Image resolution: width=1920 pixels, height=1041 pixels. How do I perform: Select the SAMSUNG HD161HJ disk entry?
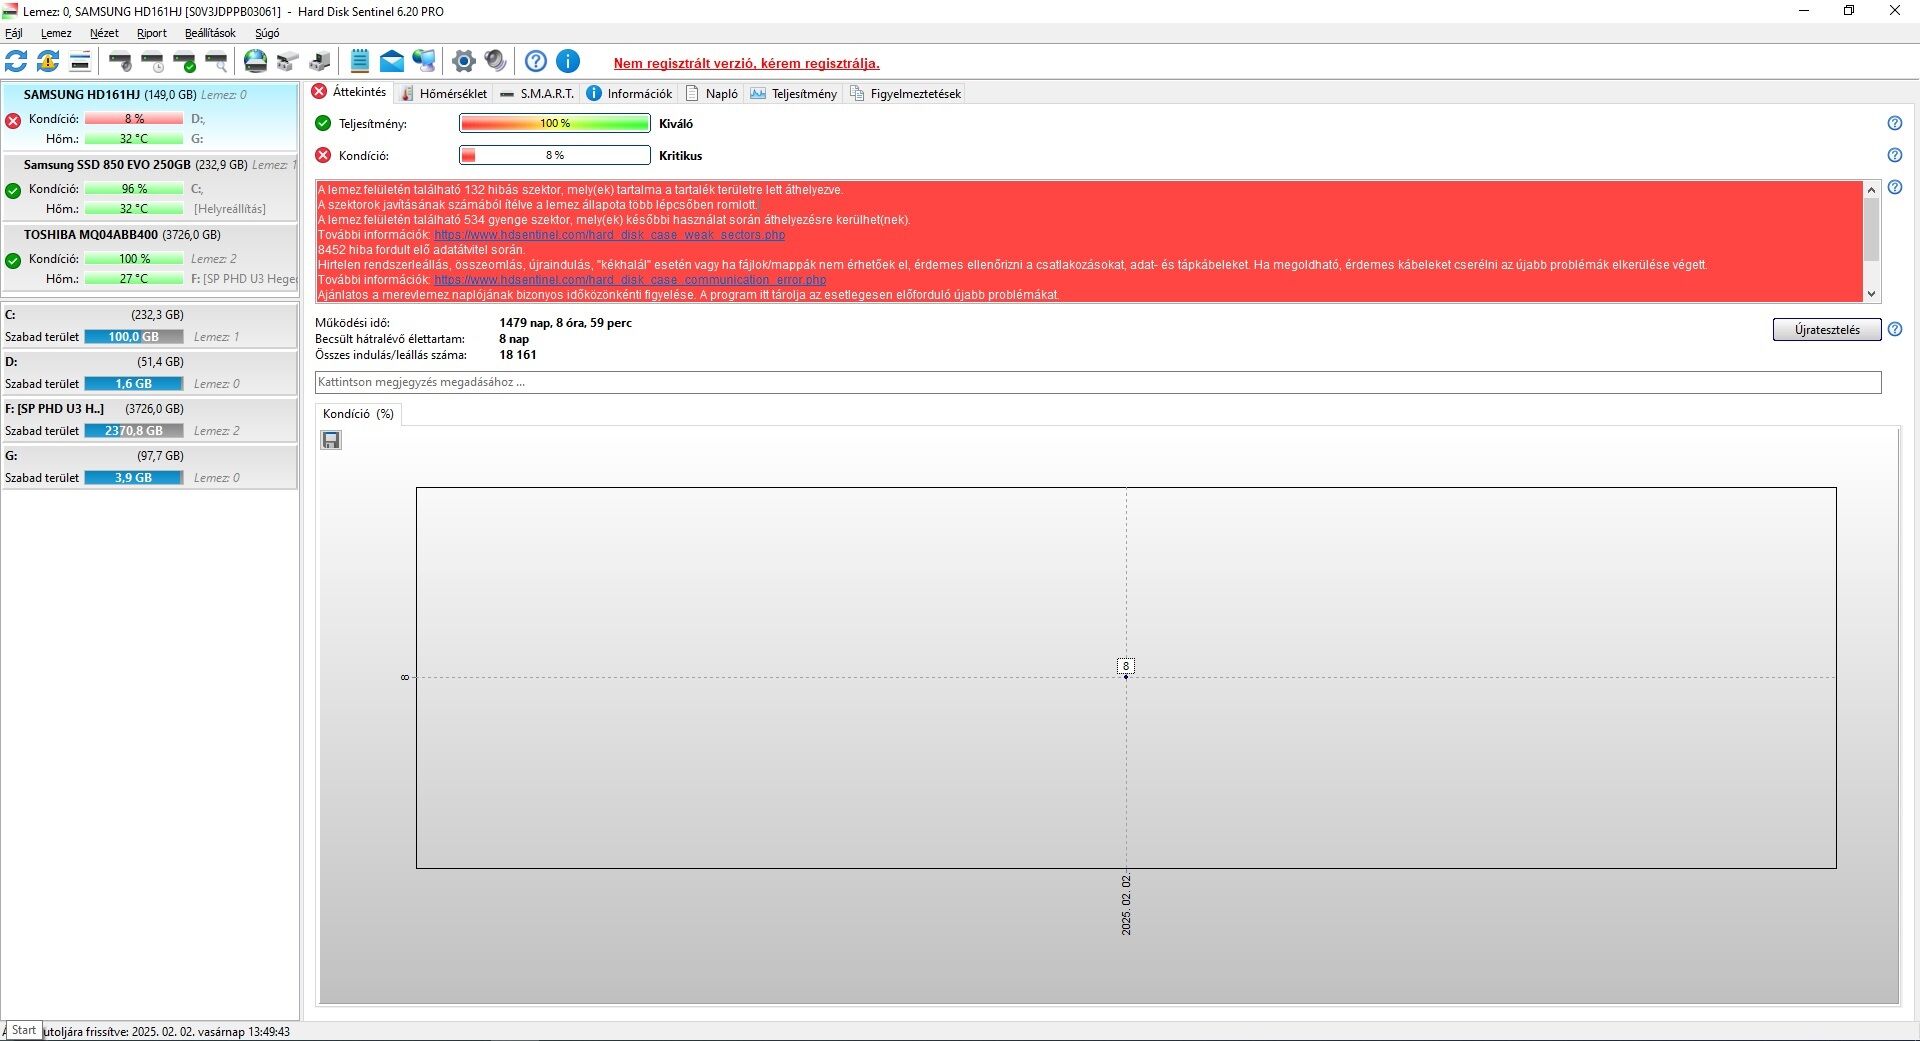pos(150,116)
